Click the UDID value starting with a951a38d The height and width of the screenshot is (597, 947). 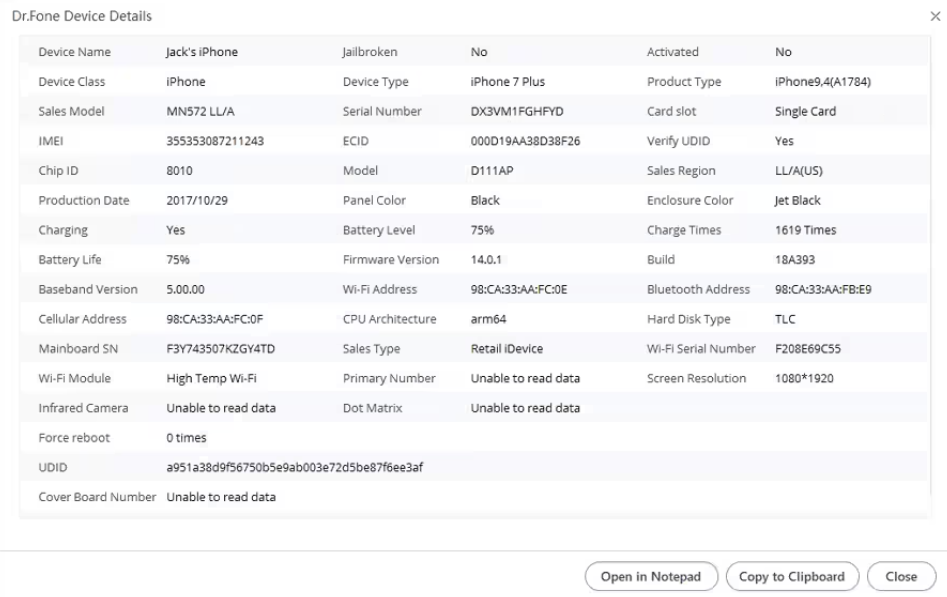(294, 467)
